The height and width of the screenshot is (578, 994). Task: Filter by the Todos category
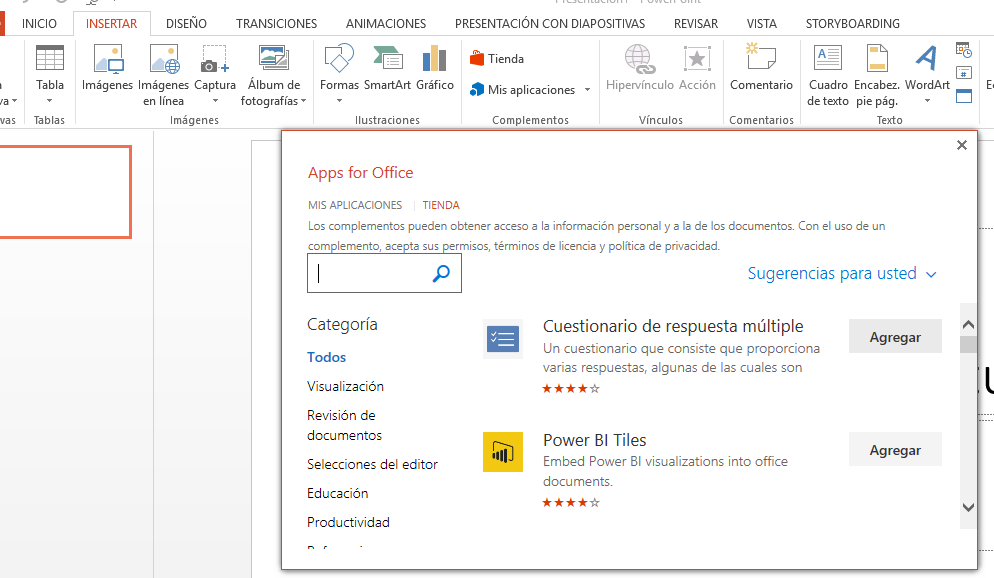[x=326, y=357]
